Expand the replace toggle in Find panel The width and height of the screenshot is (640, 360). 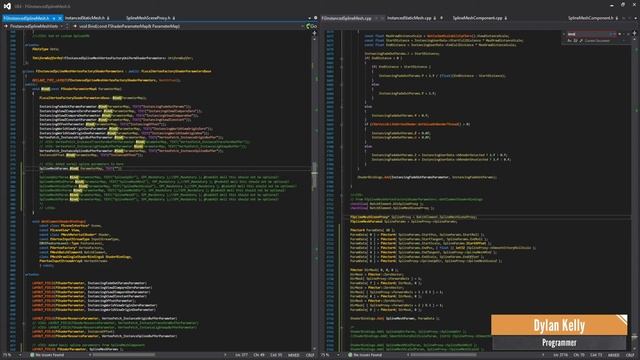point(564,34)
